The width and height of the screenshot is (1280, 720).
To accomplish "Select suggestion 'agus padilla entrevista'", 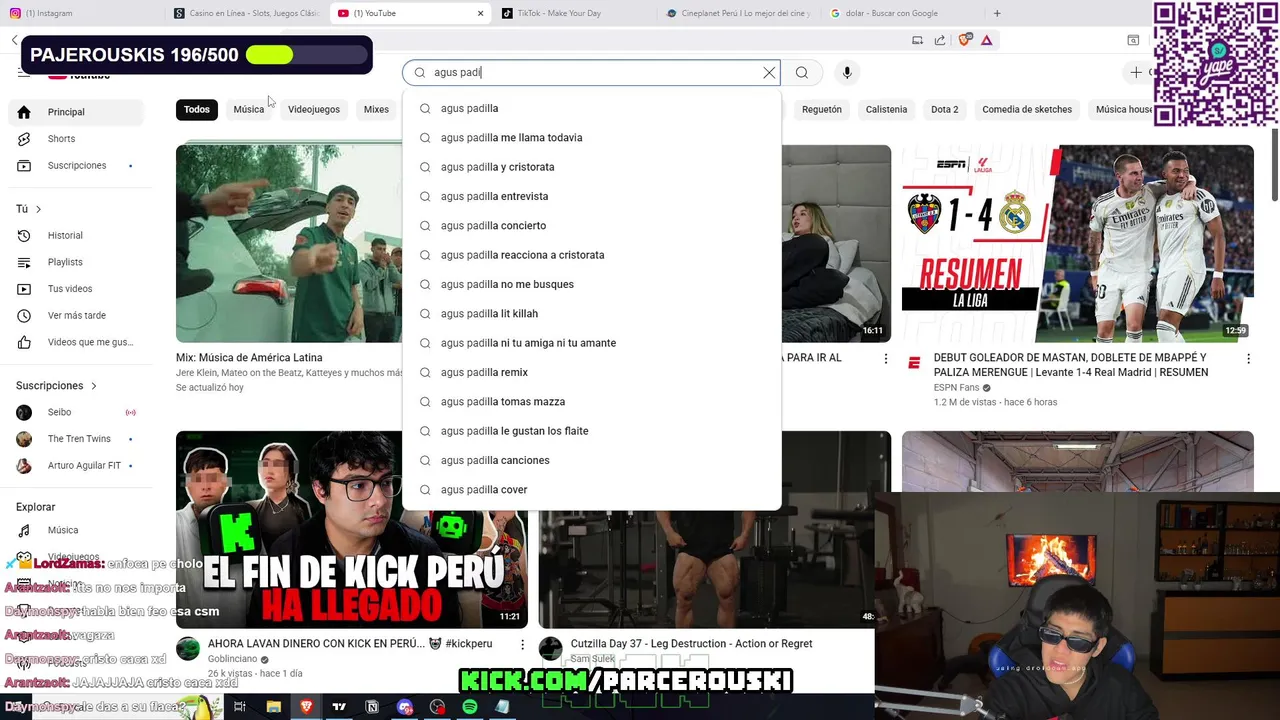I will [592, 196].
